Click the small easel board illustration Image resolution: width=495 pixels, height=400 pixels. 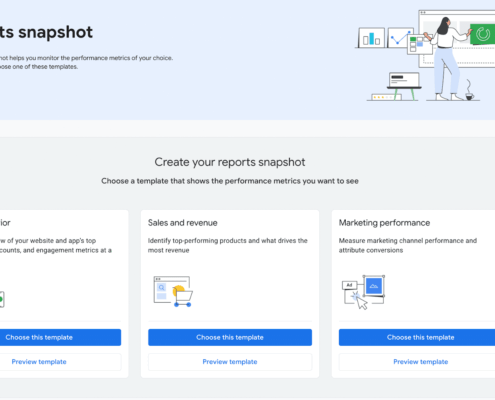[404, 86]
